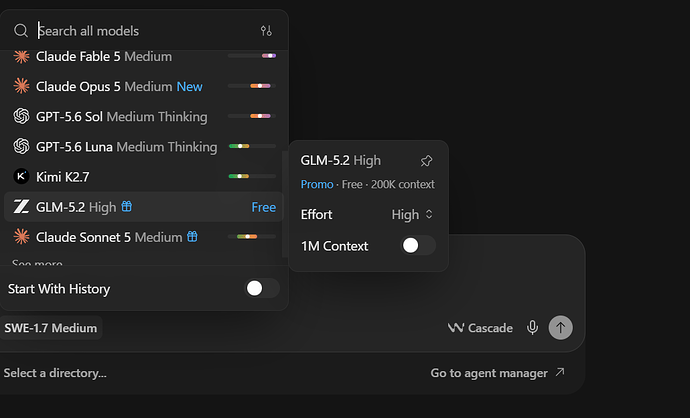
Task: Enable the 1M Context toggle
Action: (418, 246)
